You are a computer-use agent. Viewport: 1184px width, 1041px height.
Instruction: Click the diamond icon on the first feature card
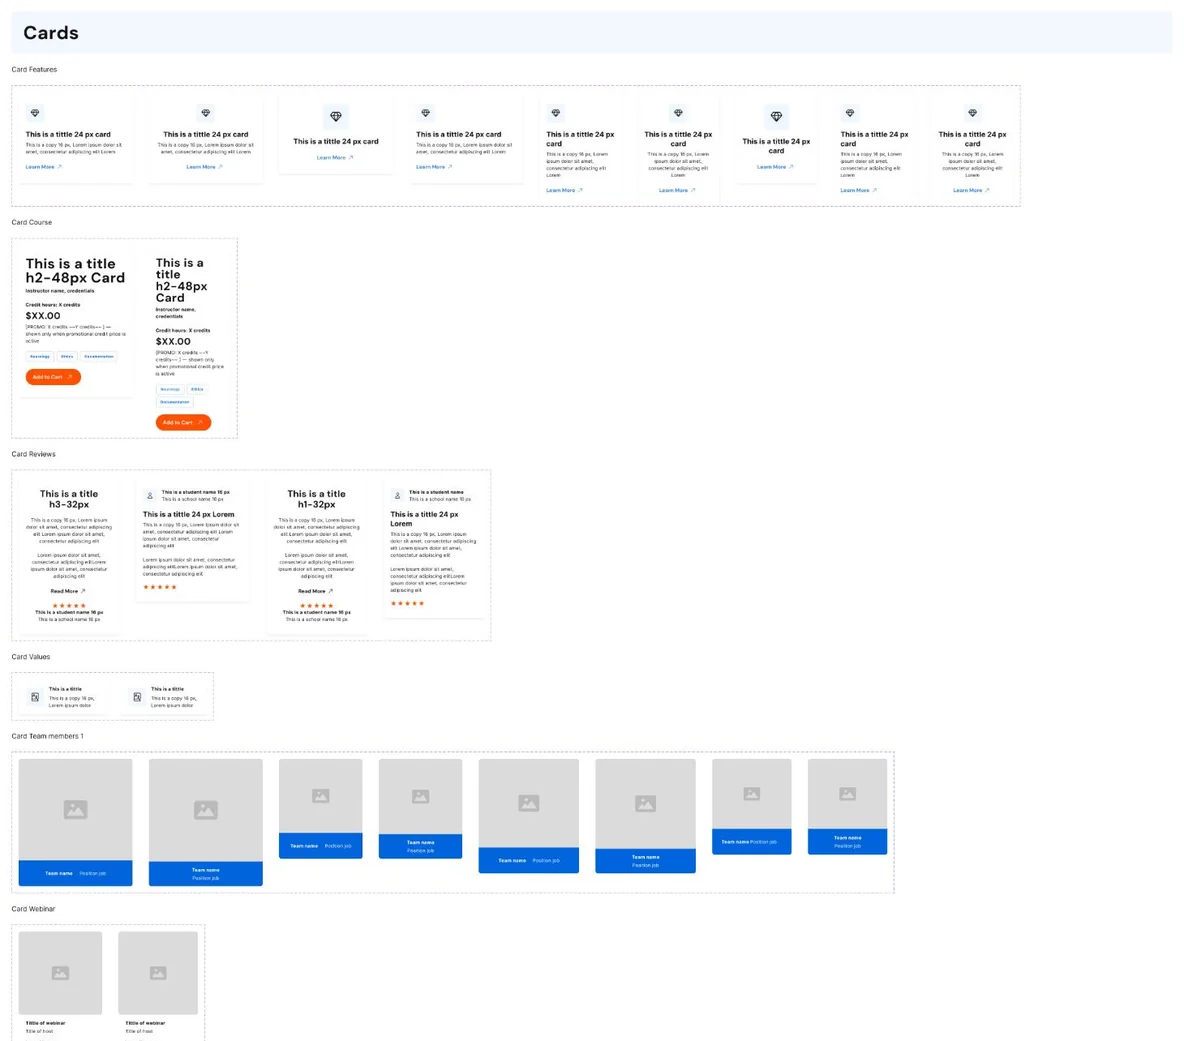35,113
